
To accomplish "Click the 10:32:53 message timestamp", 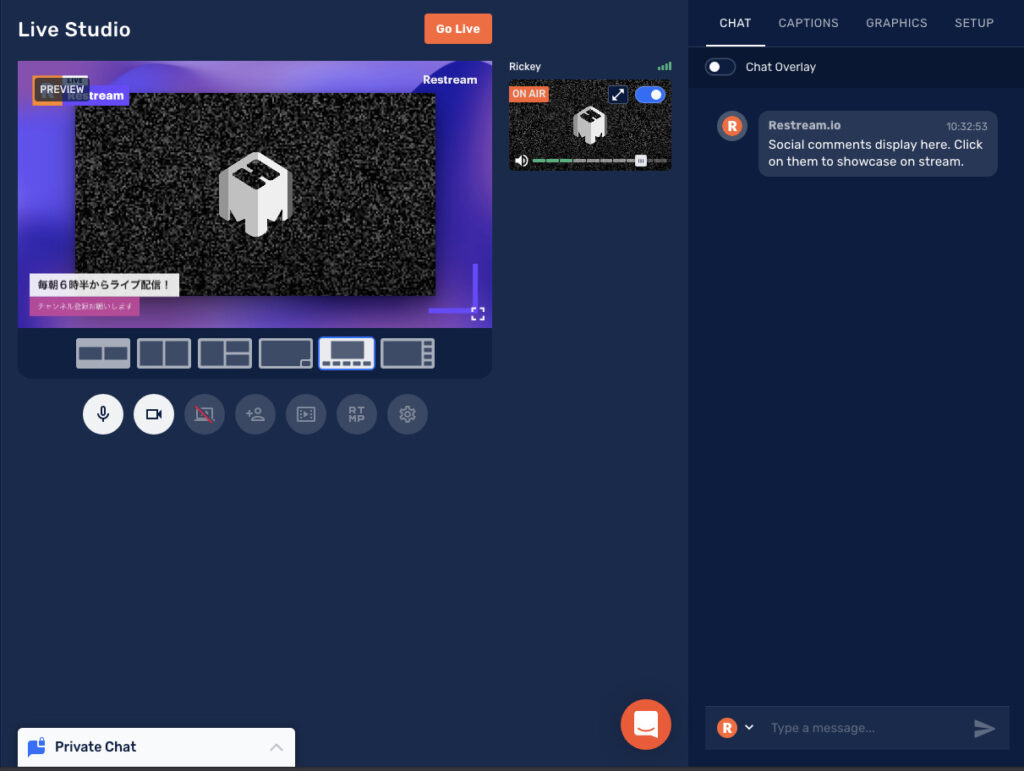I will click(967, 126).
